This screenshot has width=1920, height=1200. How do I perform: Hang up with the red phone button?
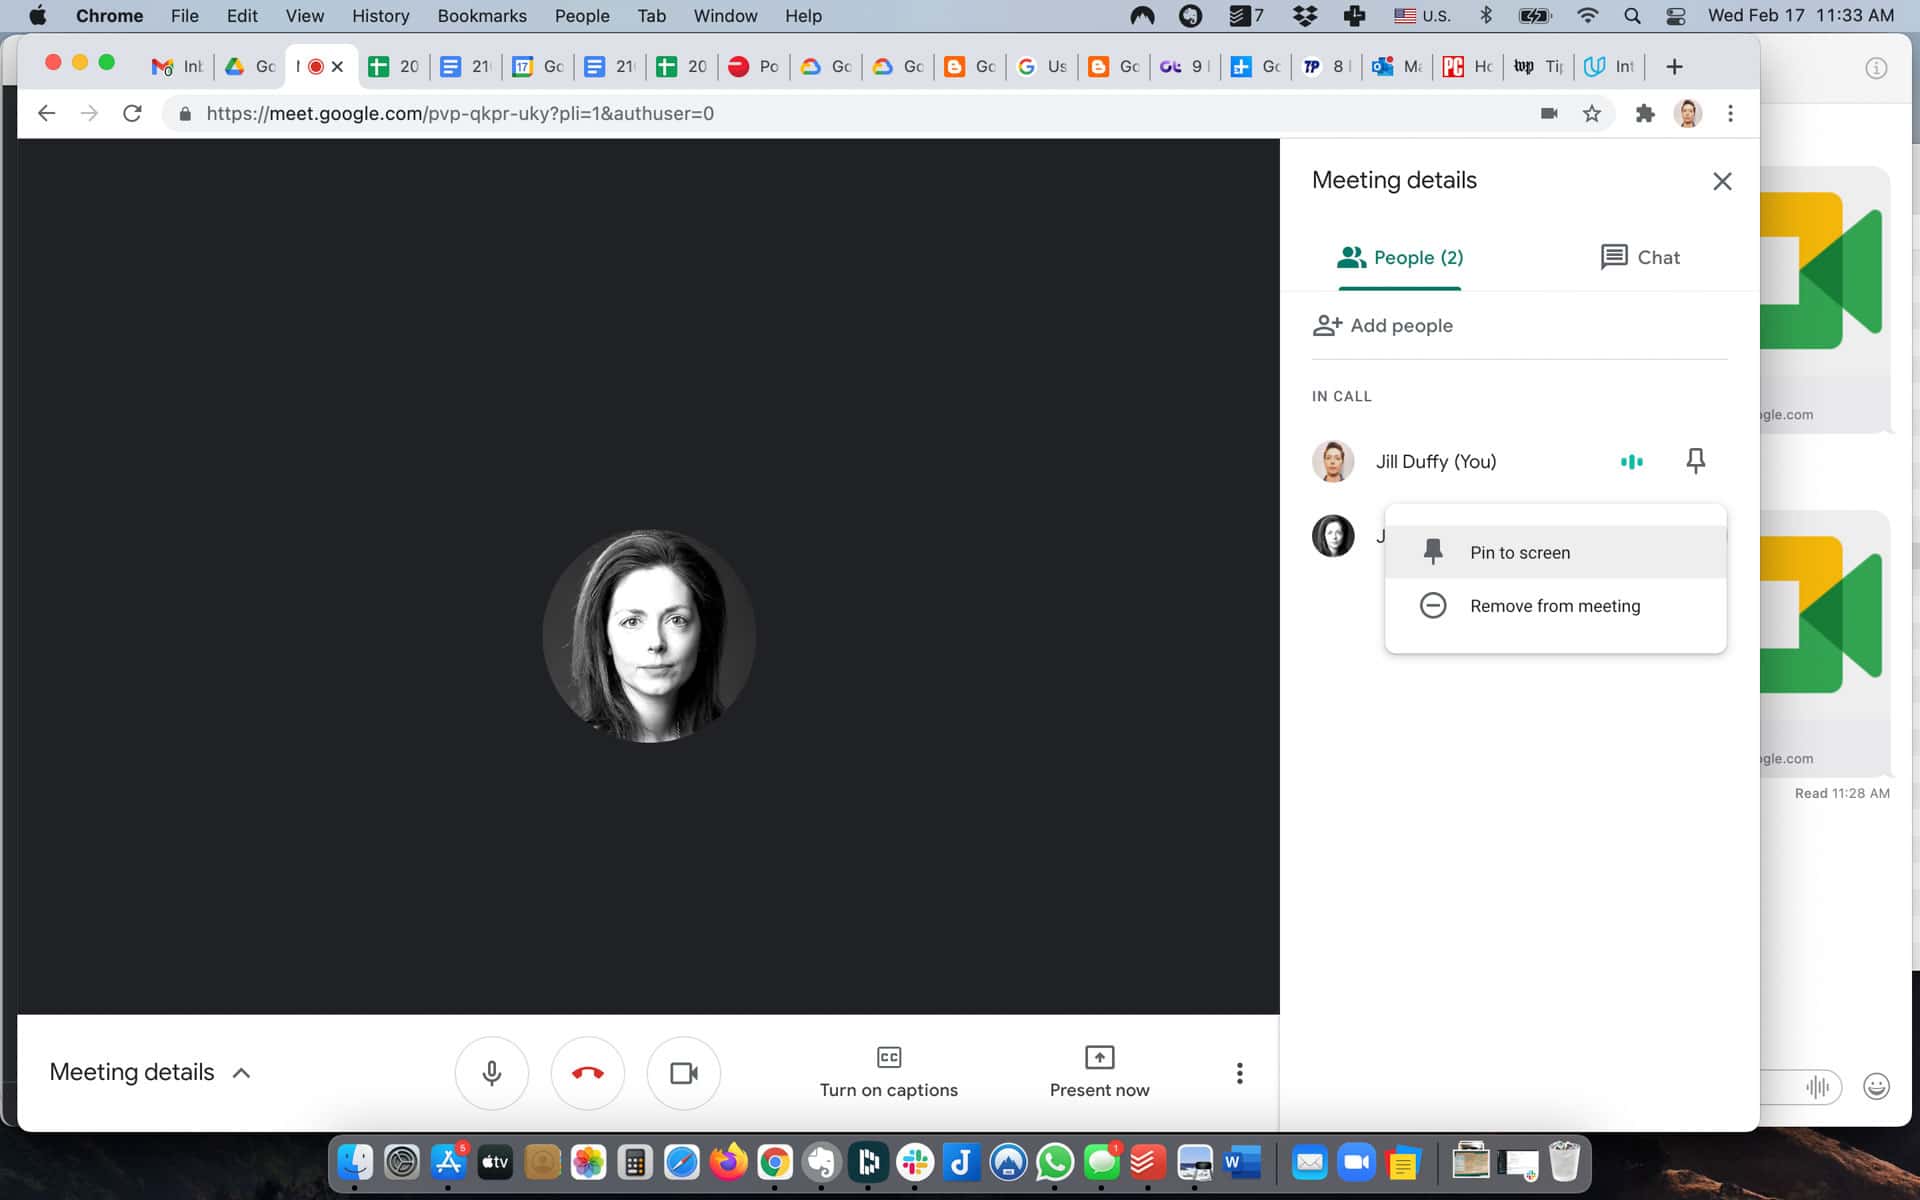[588, 1073]
